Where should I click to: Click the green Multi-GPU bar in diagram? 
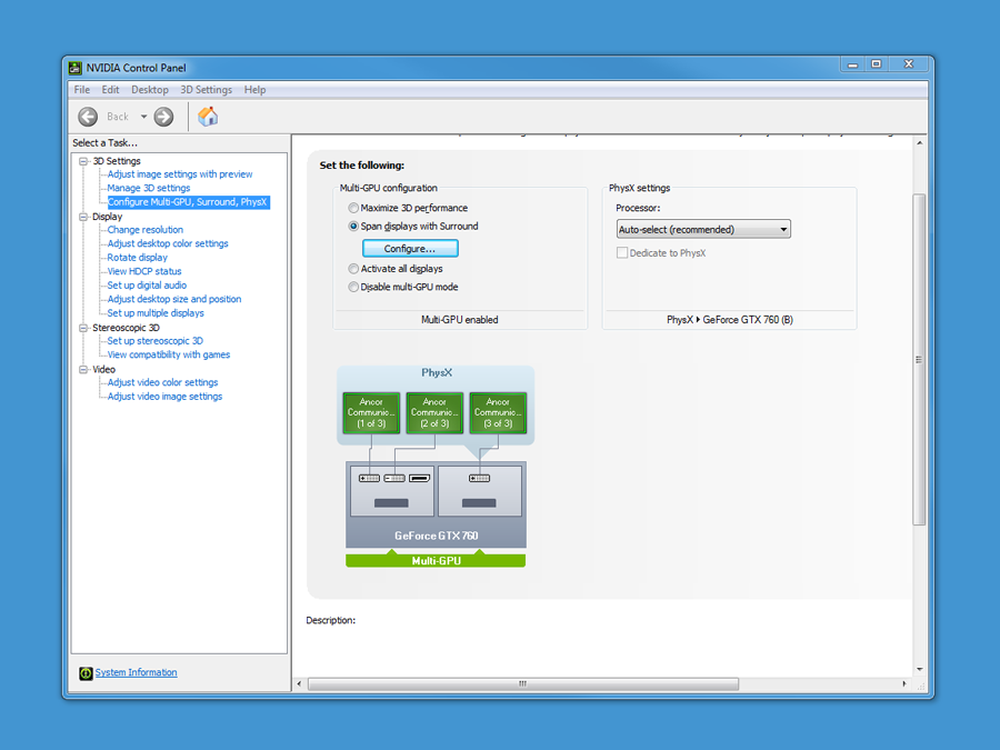[436, 561]
